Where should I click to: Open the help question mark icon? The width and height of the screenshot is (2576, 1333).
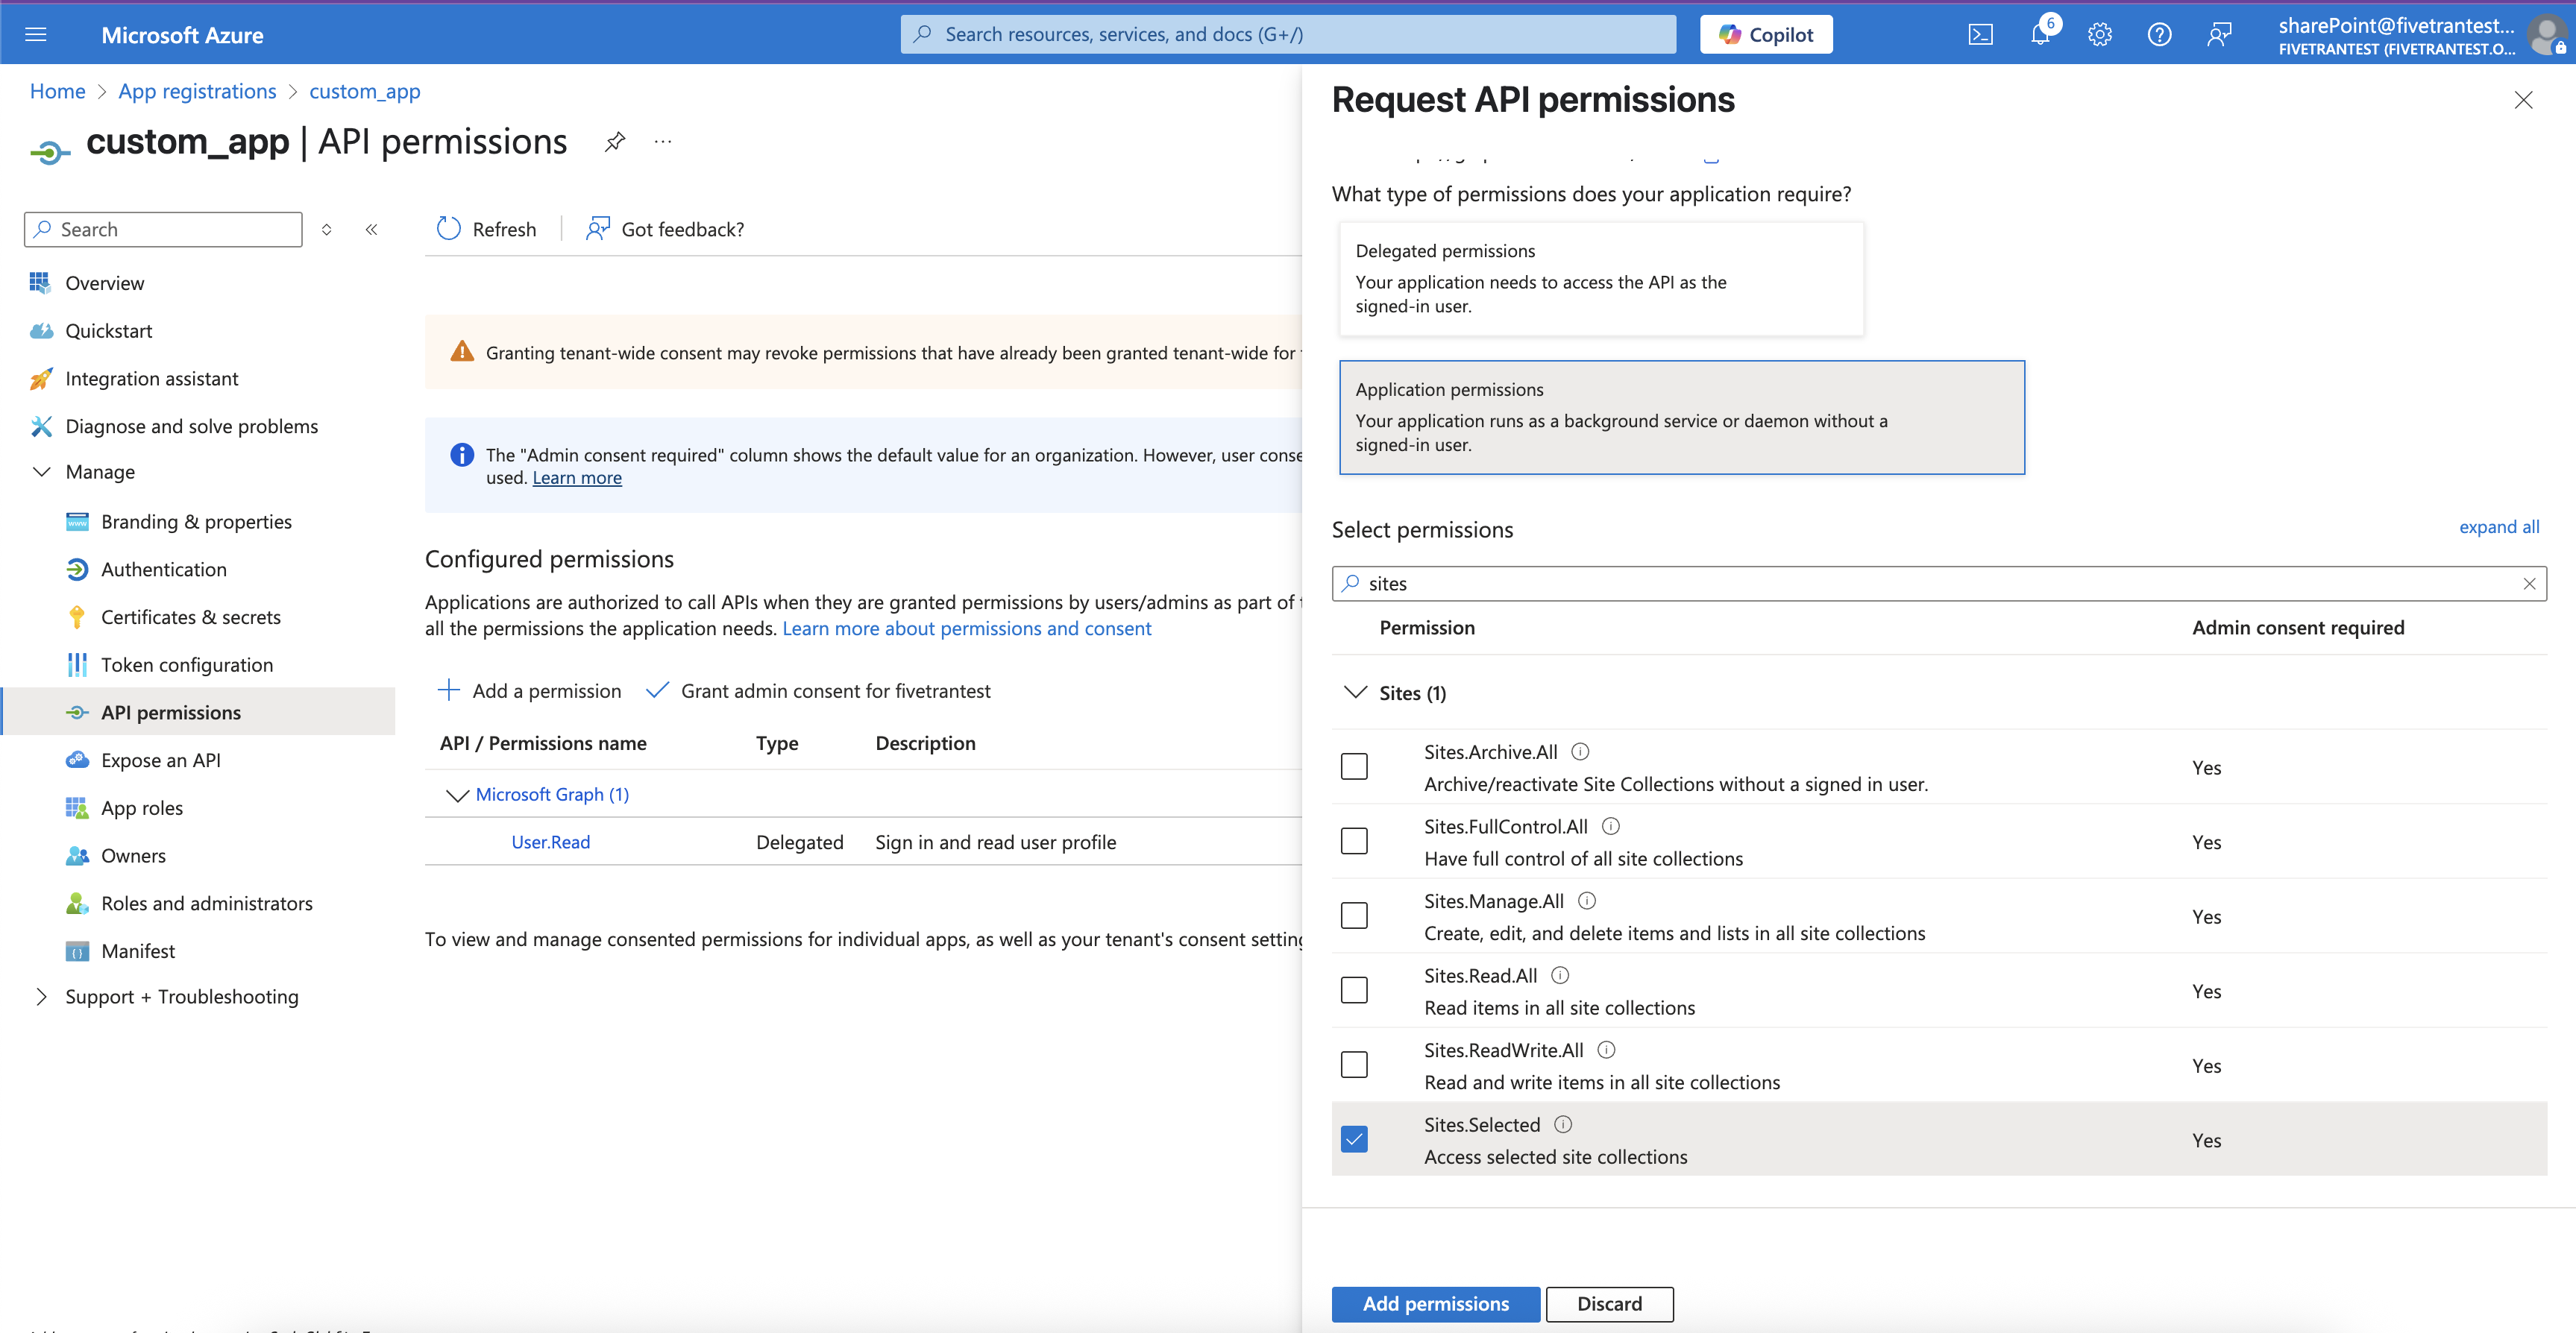[x=2159, y=35]
